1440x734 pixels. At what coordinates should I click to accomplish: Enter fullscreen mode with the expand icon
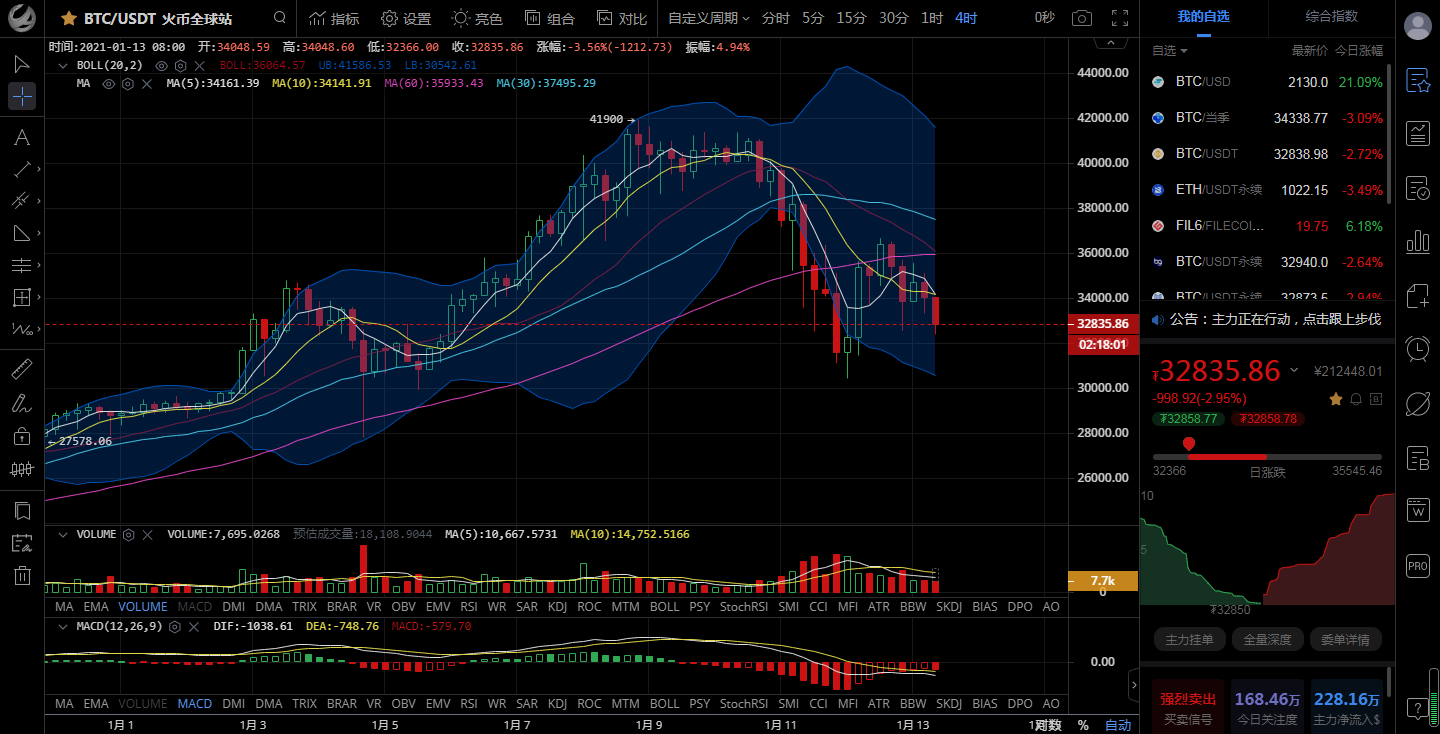tap(1120, 18)
